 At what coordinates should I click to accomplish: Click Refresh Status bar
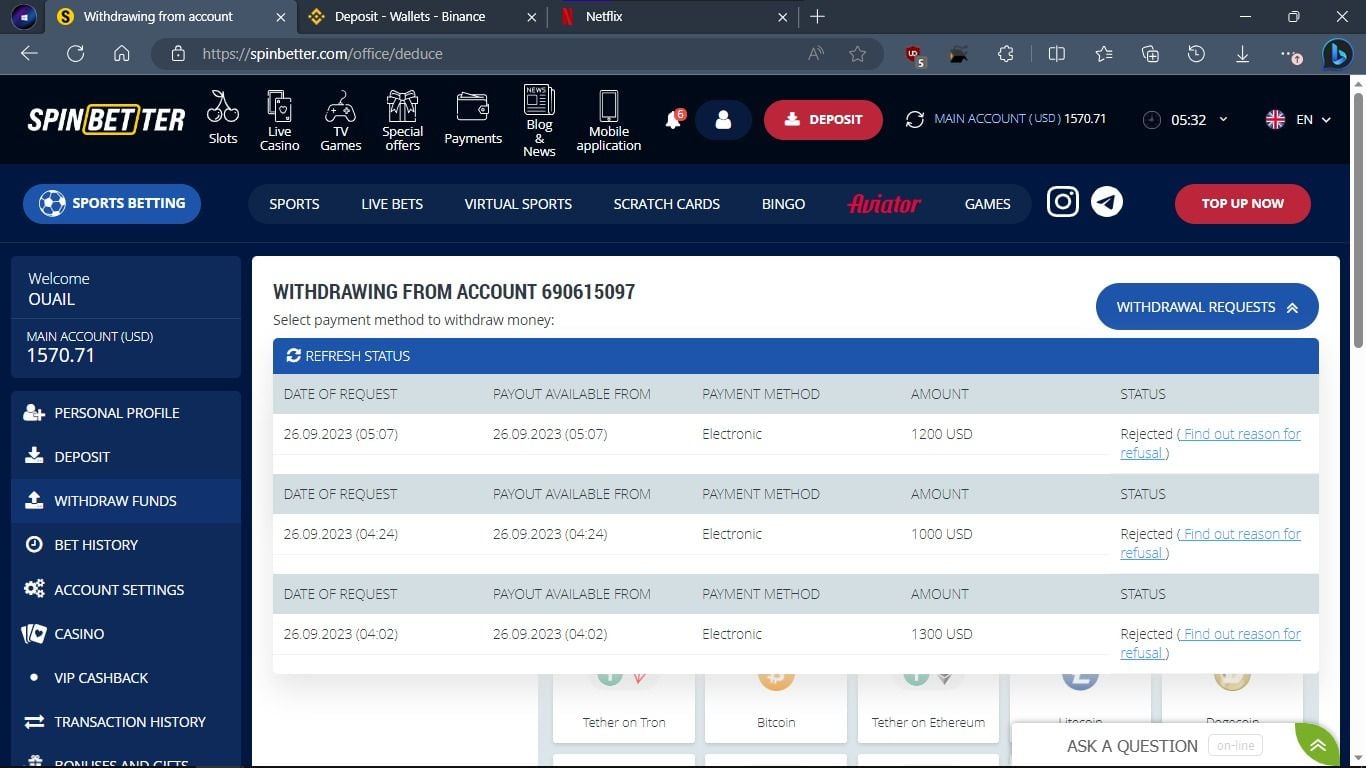795,356
